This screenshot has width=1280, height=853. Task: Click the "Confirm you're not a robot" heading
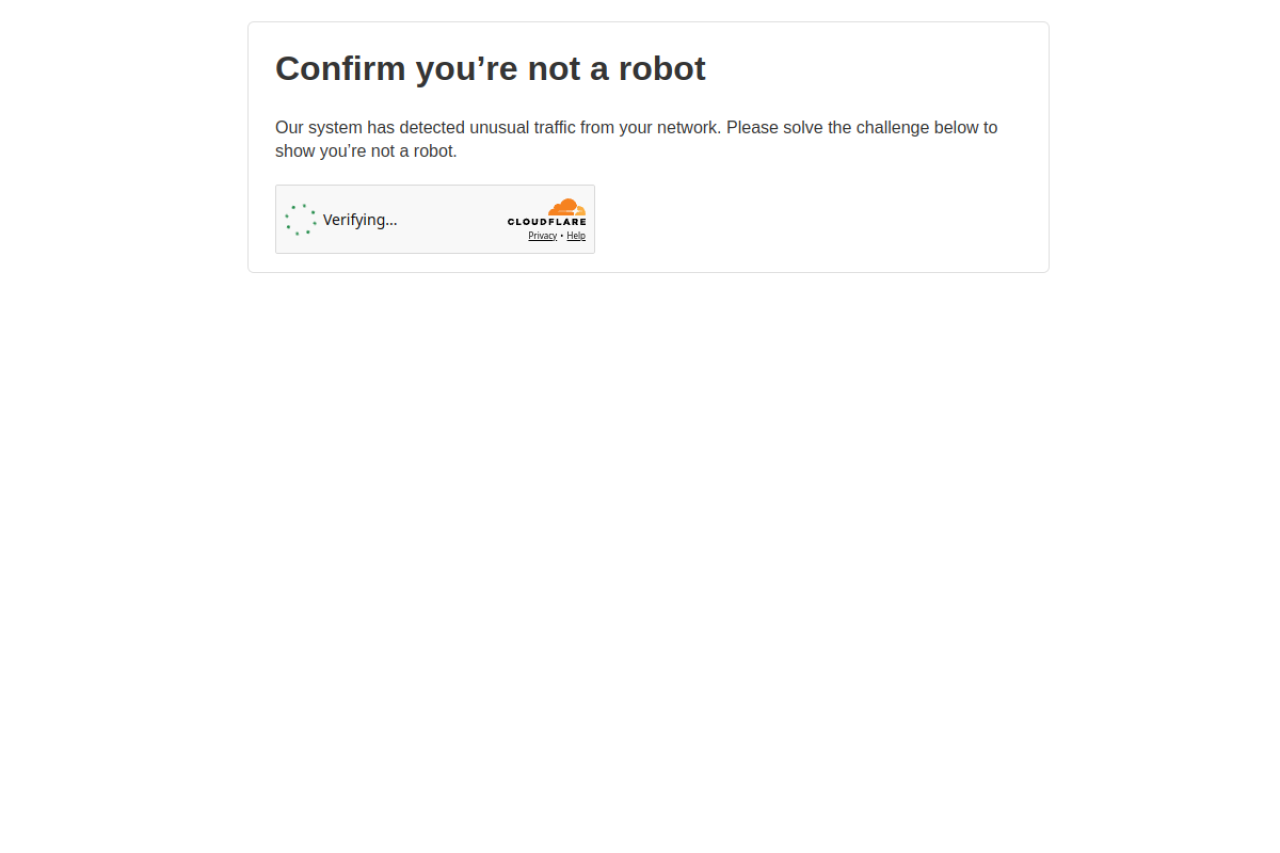click(x=490, y=69)
